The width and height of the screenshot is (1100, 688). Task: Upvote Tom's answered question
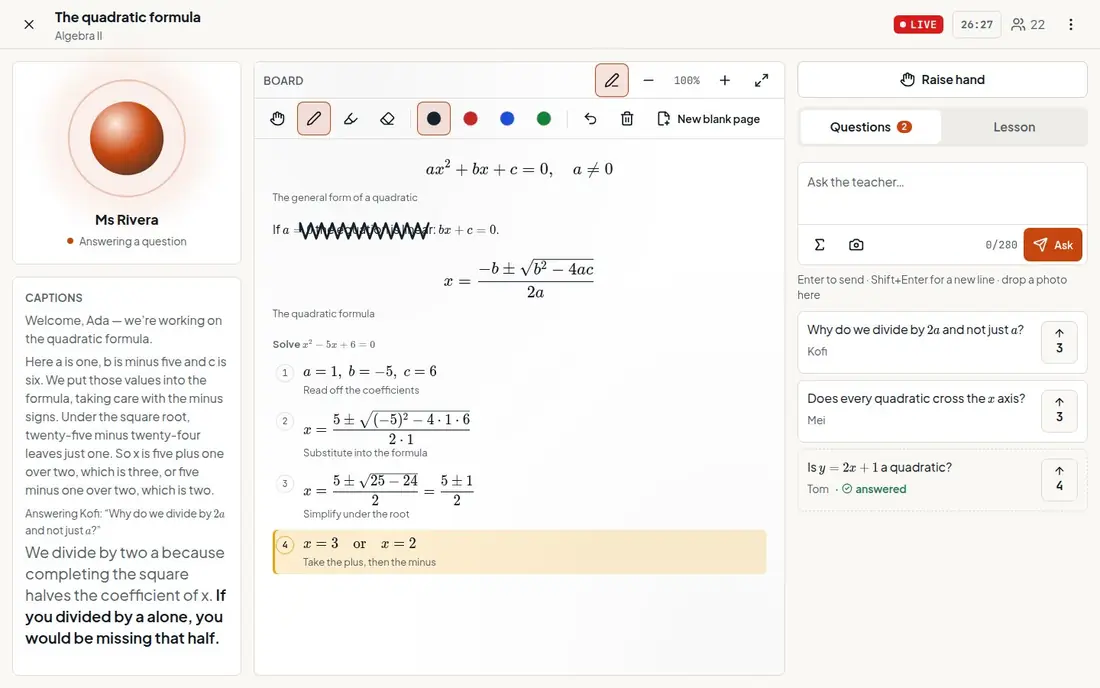click(1059, 479)
